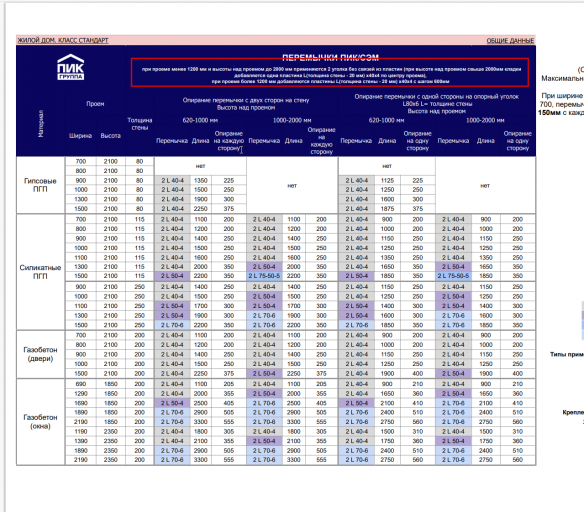Select the 'Гипсовые ПГП' material cell

(40, 185)
